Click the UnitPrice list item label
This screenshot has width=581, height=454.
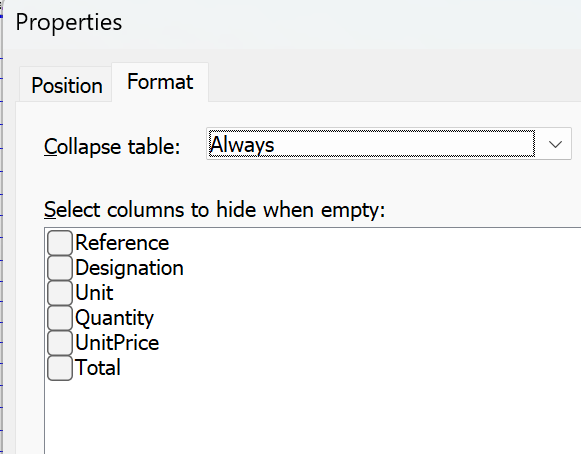(x=117, y=343)
